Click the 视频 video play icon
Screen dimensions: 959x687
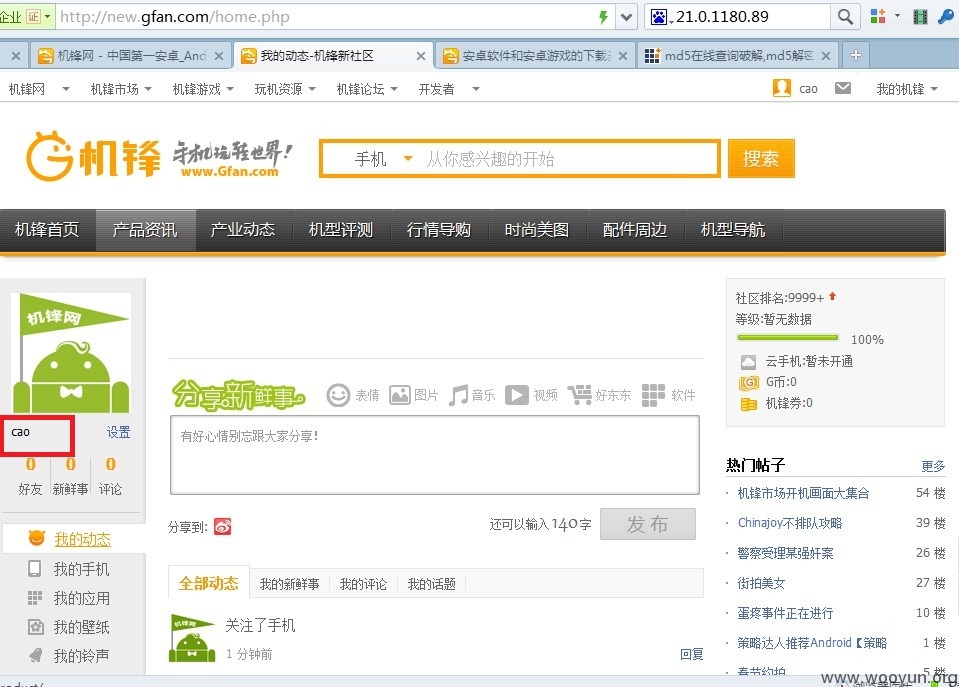(517, 395)
